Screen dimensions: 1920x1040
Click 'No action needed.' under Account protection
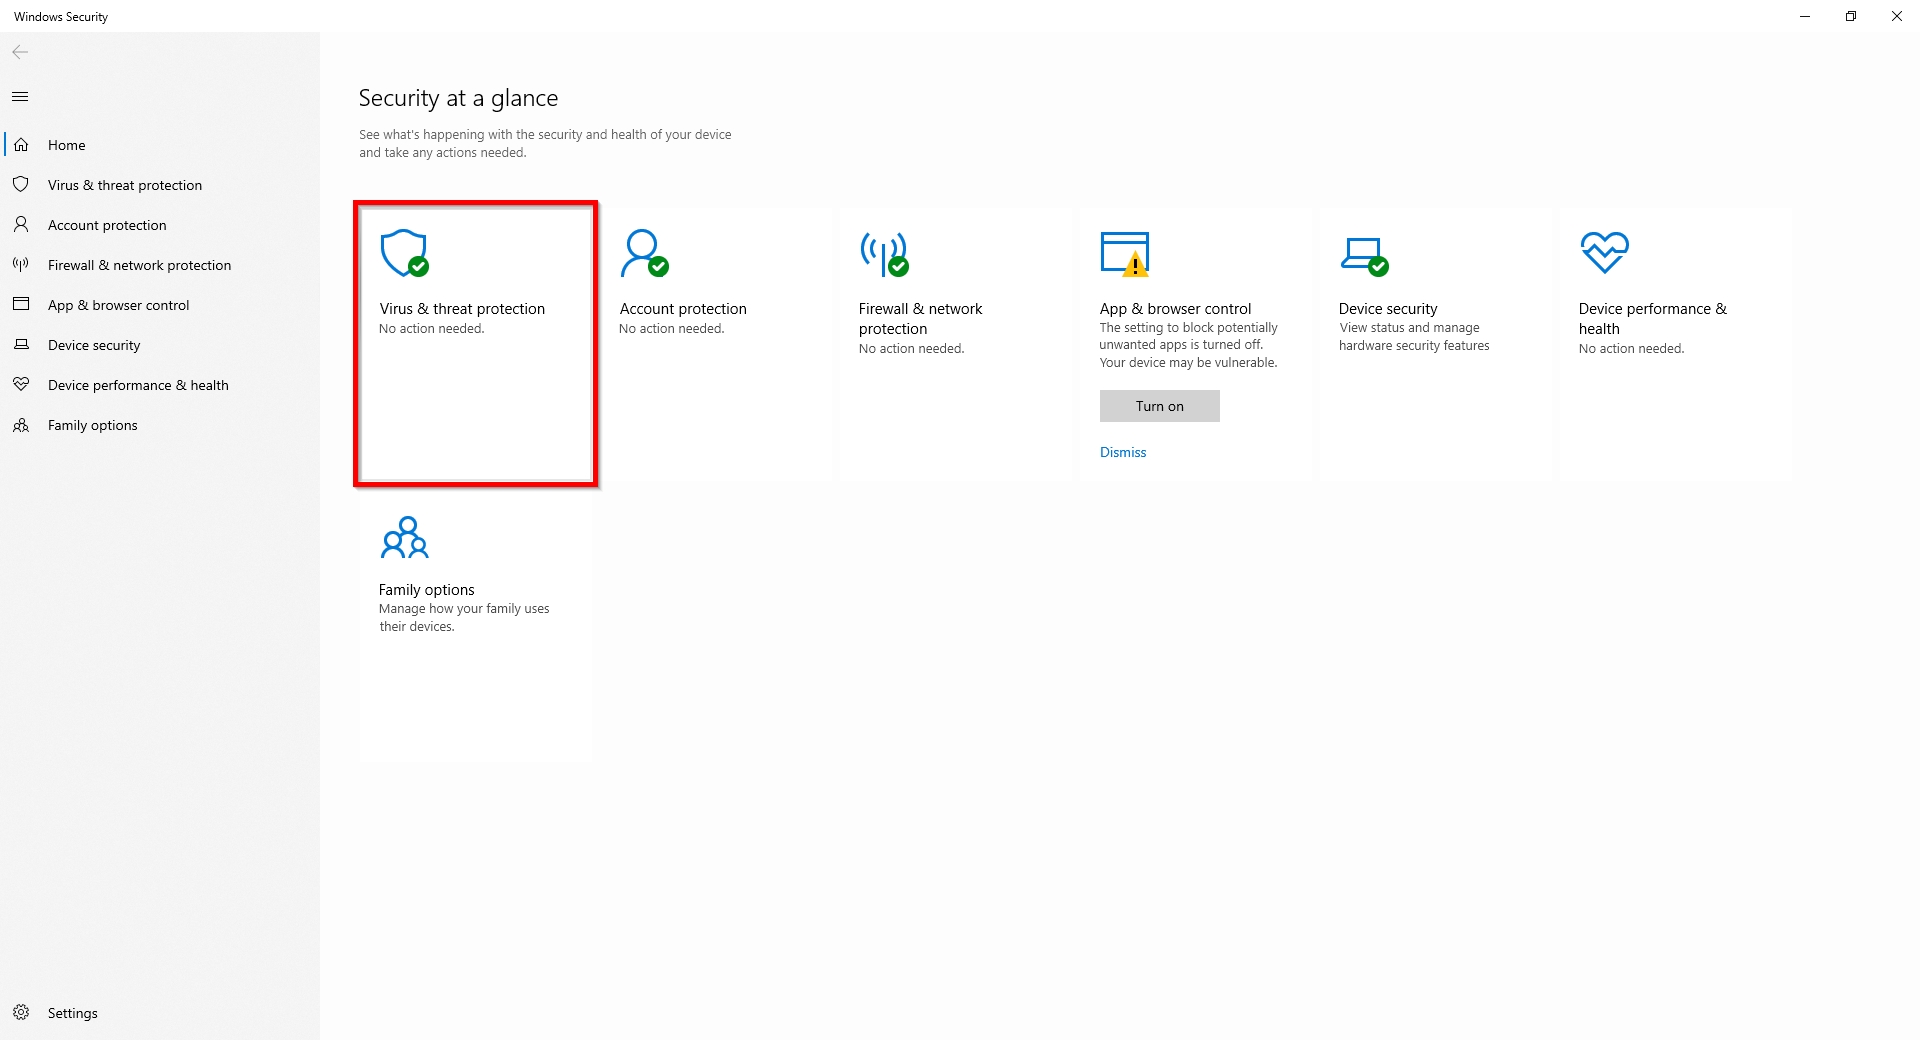click(x=671, y=329)
